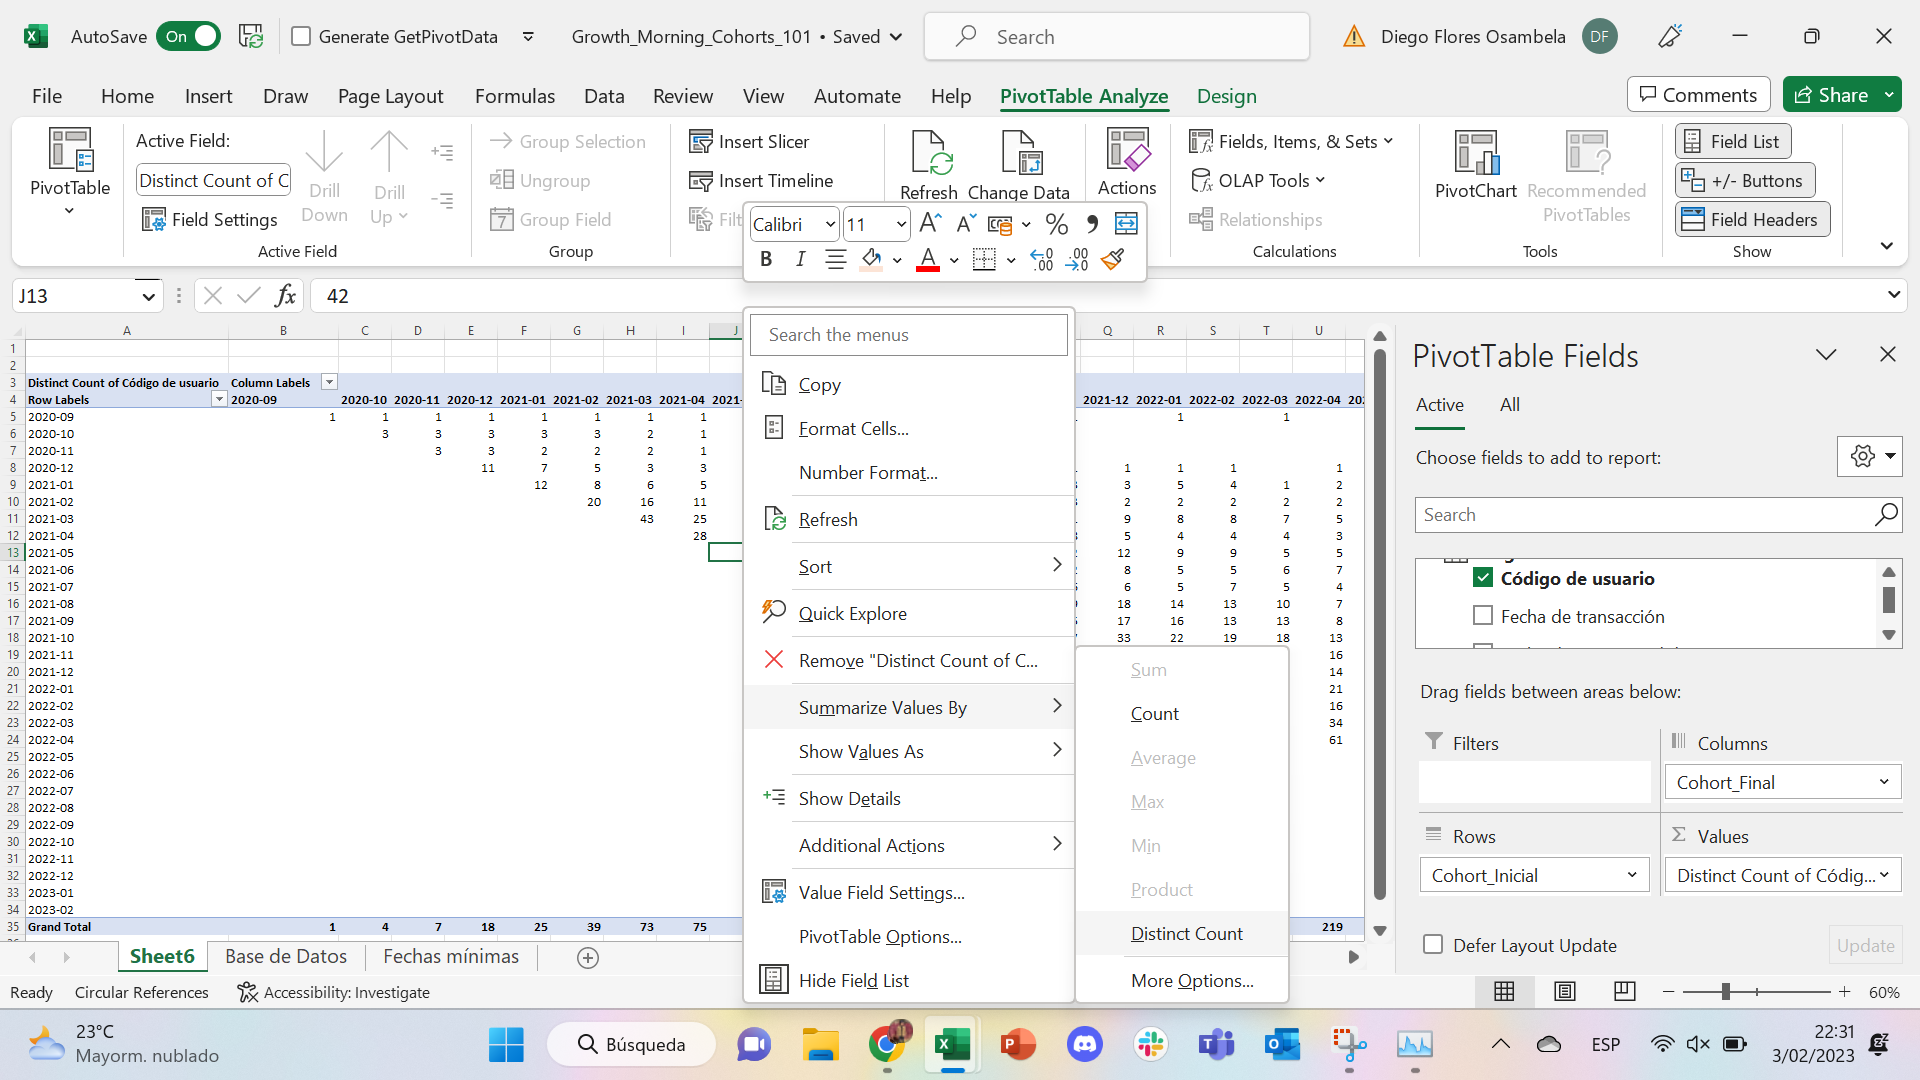Open Excel from the taskbar
Image resolution: width=1920 pixels, height=1080 pixels.
click(951, 1044)
